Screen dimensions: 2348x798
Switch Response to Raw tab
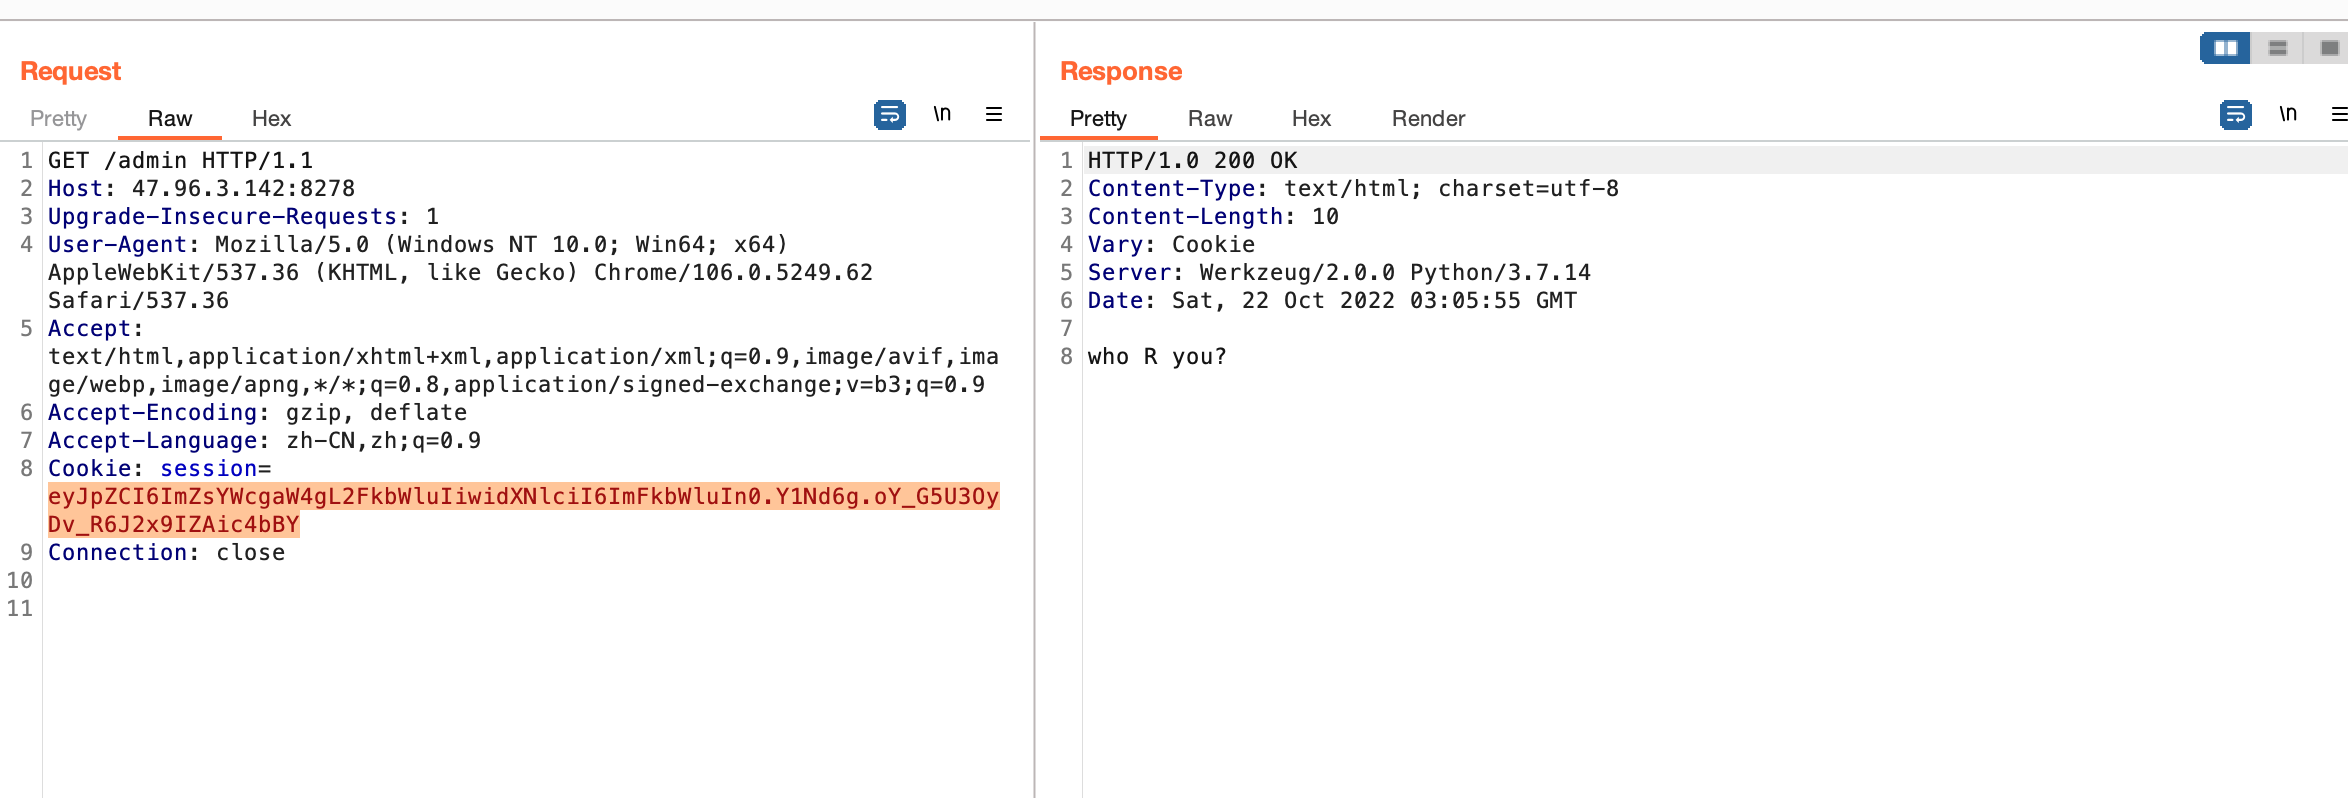[x=1210, y=119]
